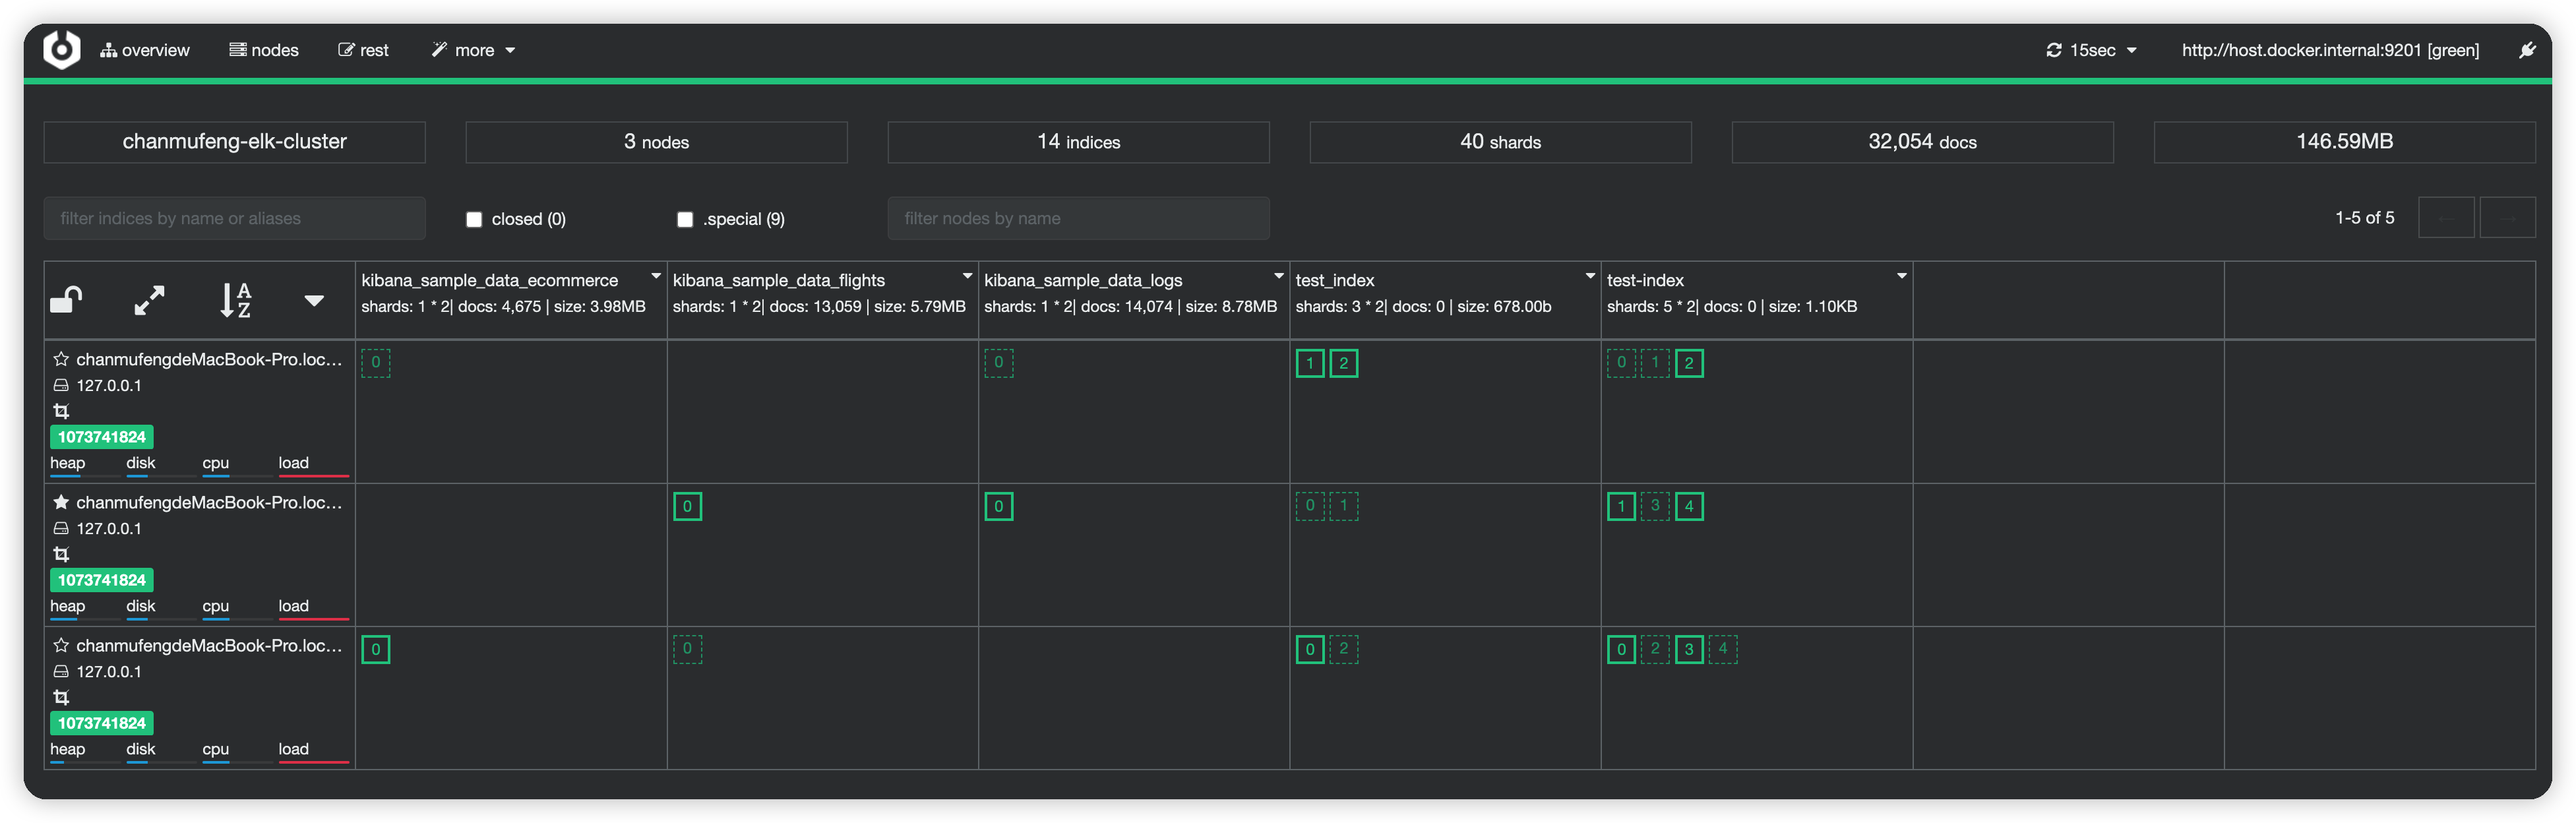The height and width of the screenshot is (823, 2576).
Task: Enable the closed (0) checkbox
Action: point(474,219)
